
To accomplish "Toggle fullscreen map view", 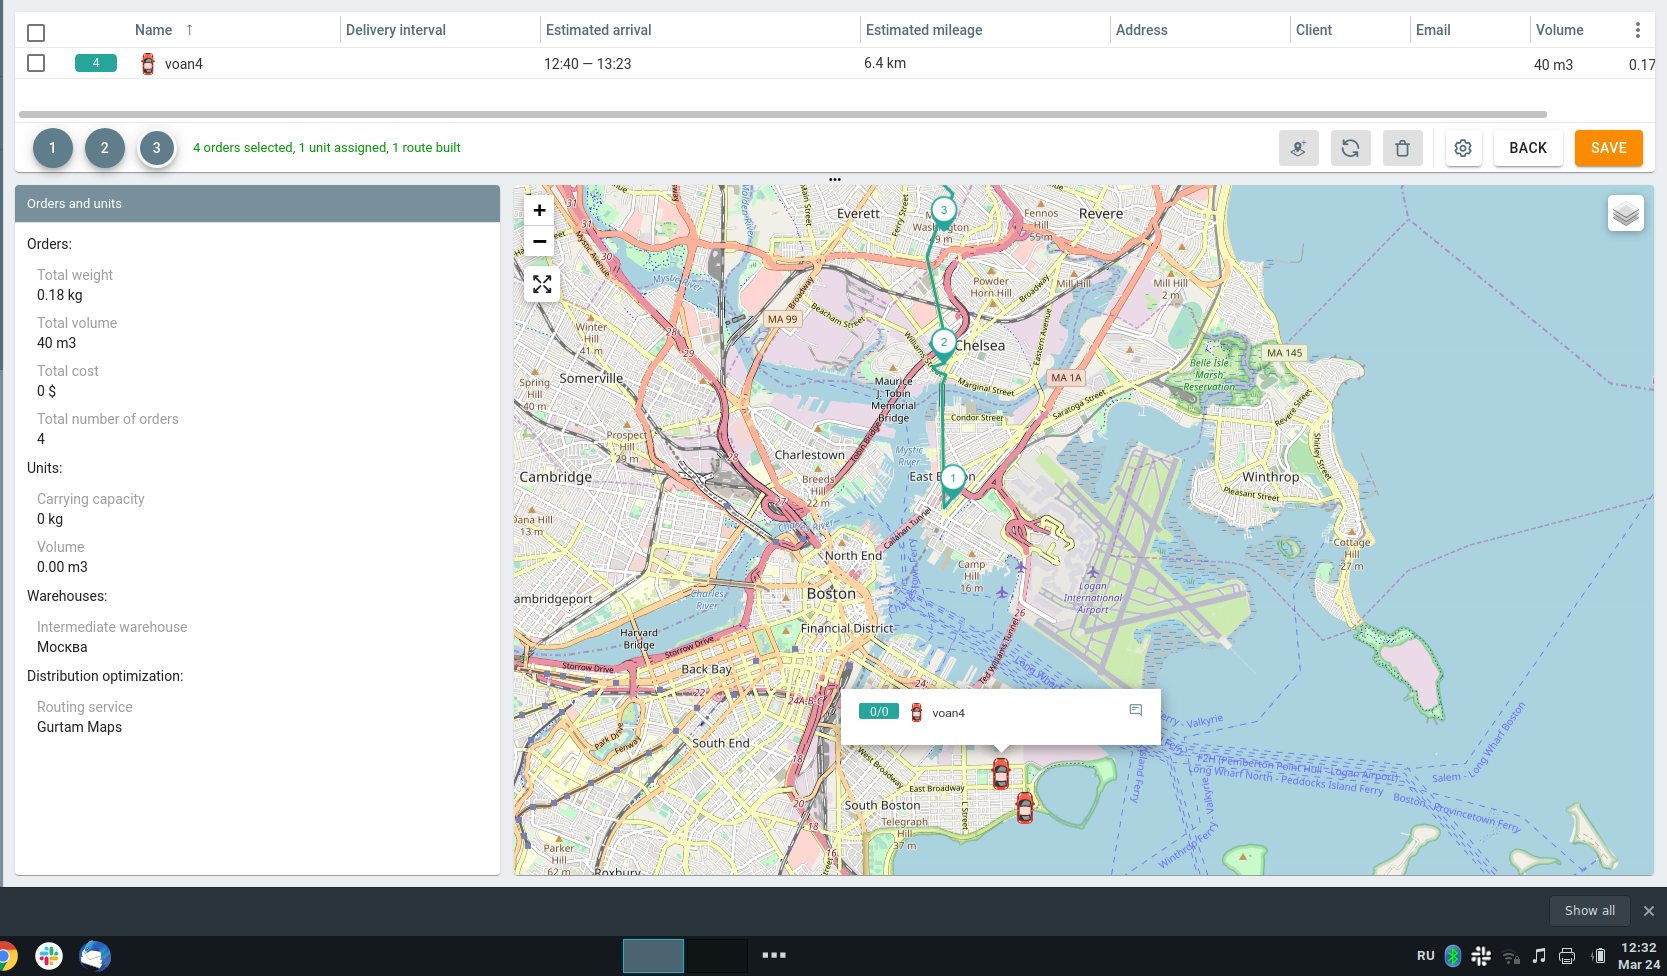I will click(542, 285).
